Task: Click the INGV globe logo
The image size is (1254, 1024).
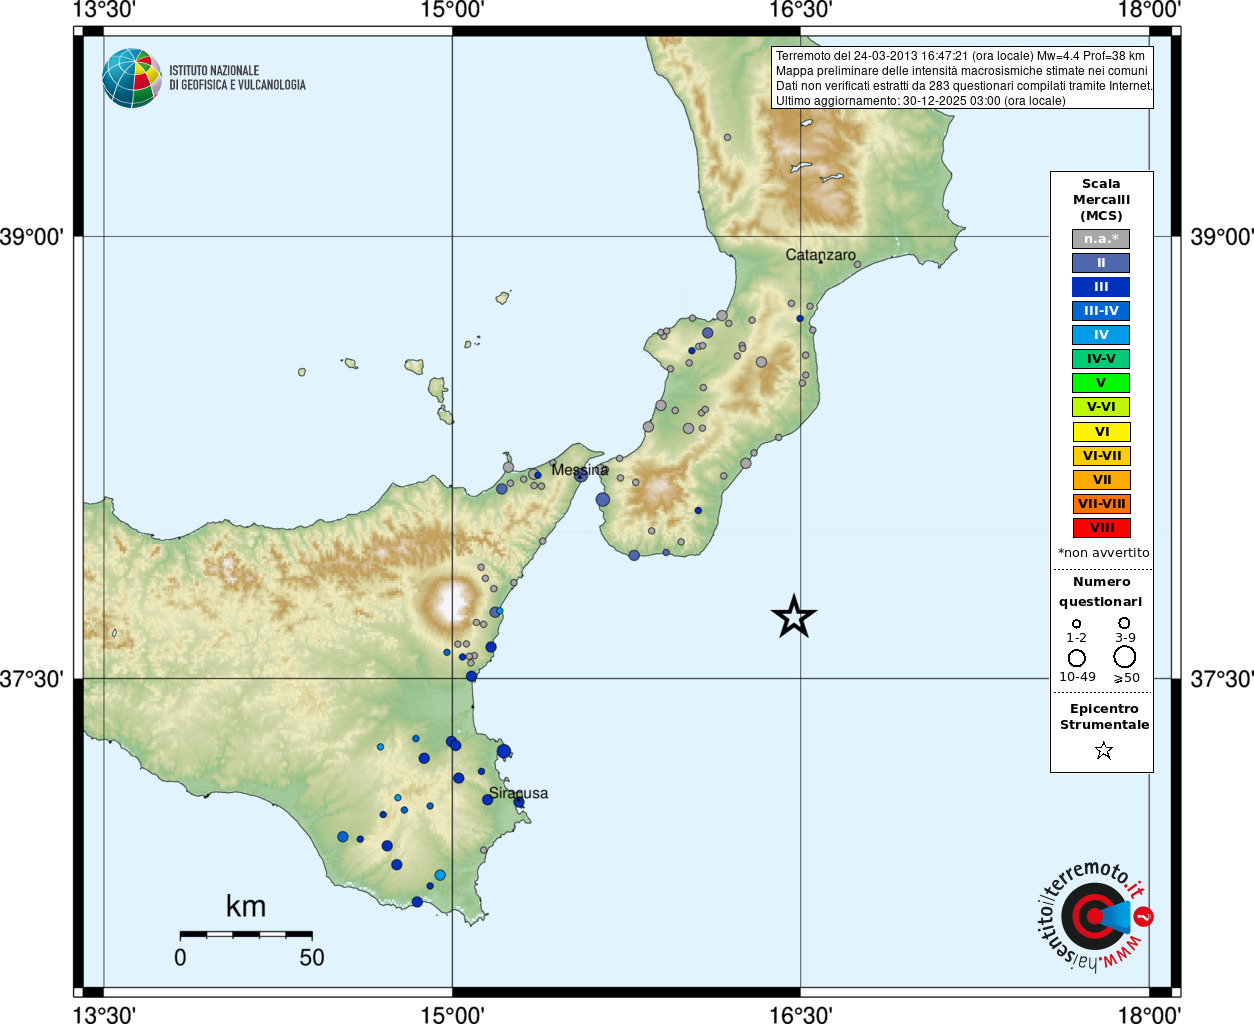Action: click(132, 78)
